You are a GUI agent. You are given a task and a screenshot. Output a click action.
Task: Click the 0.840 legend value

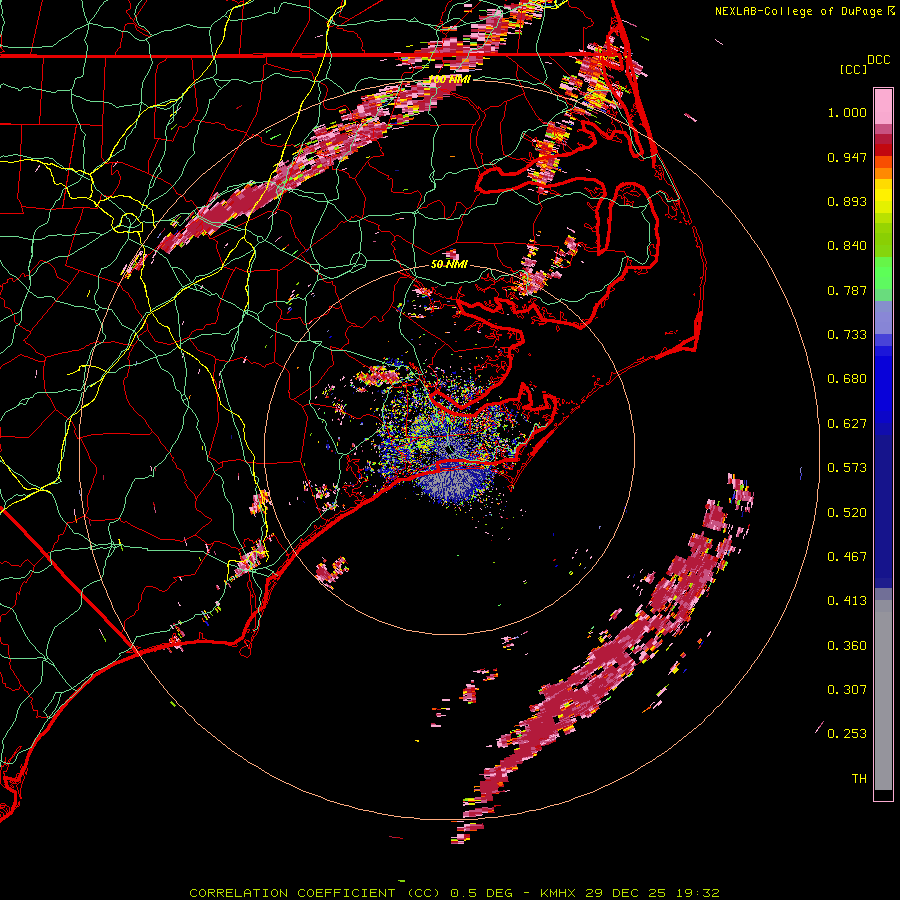847,246
